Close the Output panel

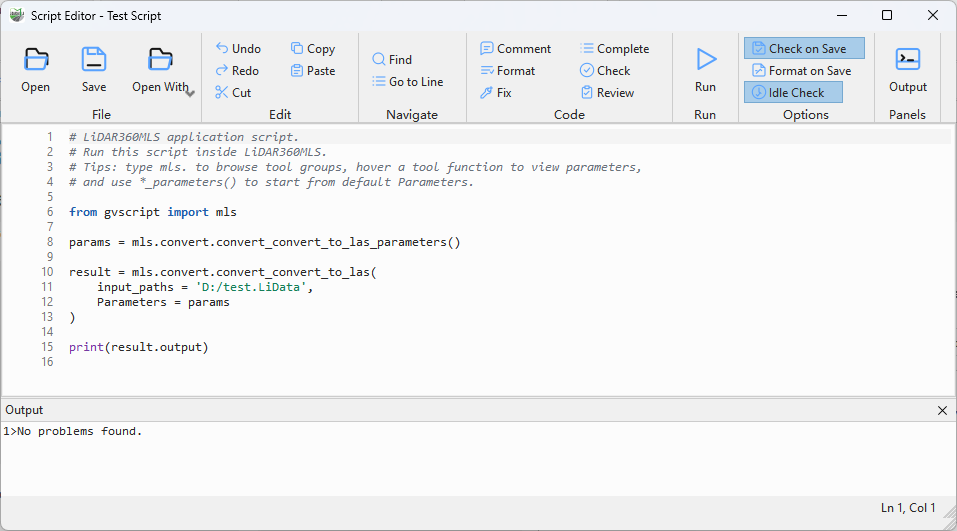(942, 411)
